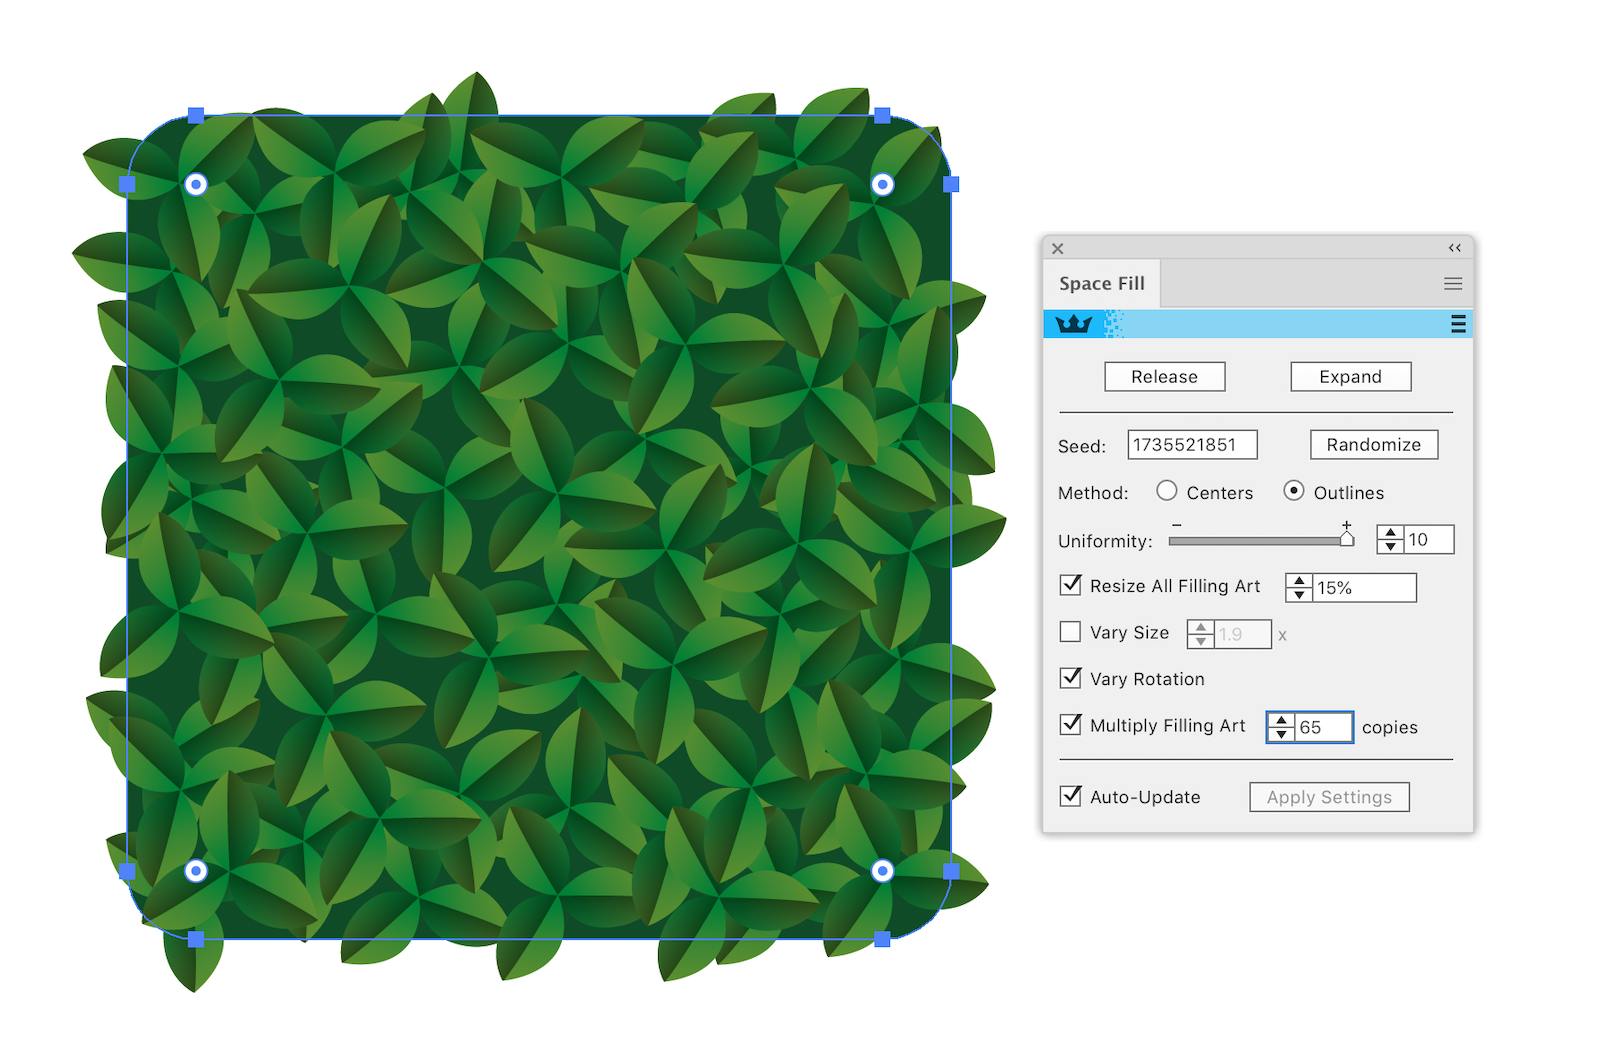Click the crown icon on the blue banner
The width and height of the screenshot is (1600, 1052).
click(x=1072, y=323)
